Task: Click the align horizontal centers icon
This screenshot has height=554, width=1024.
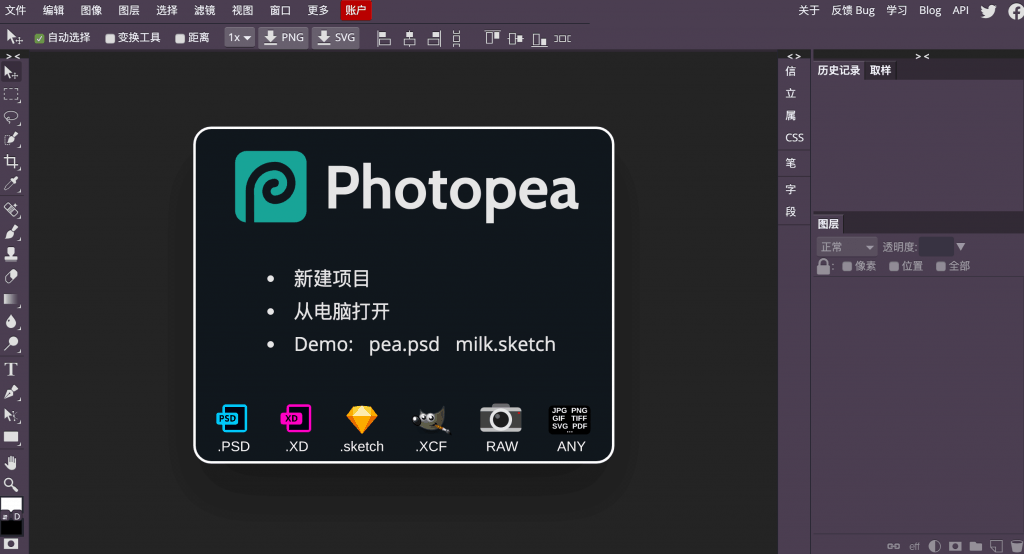Action: tap(409, 39)
